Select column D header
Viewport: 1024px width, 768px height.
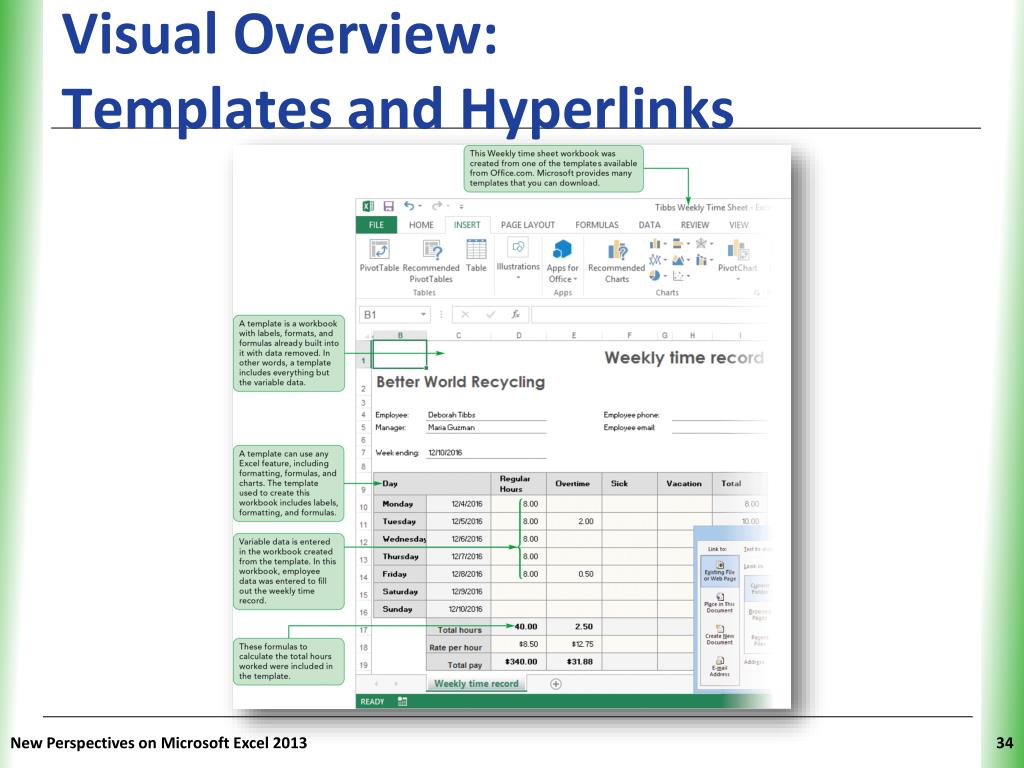point(519,335)
